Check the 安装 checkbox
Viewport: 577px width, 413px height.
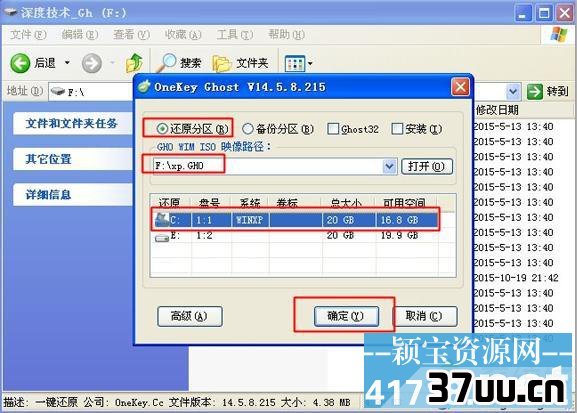pos(397,129)
